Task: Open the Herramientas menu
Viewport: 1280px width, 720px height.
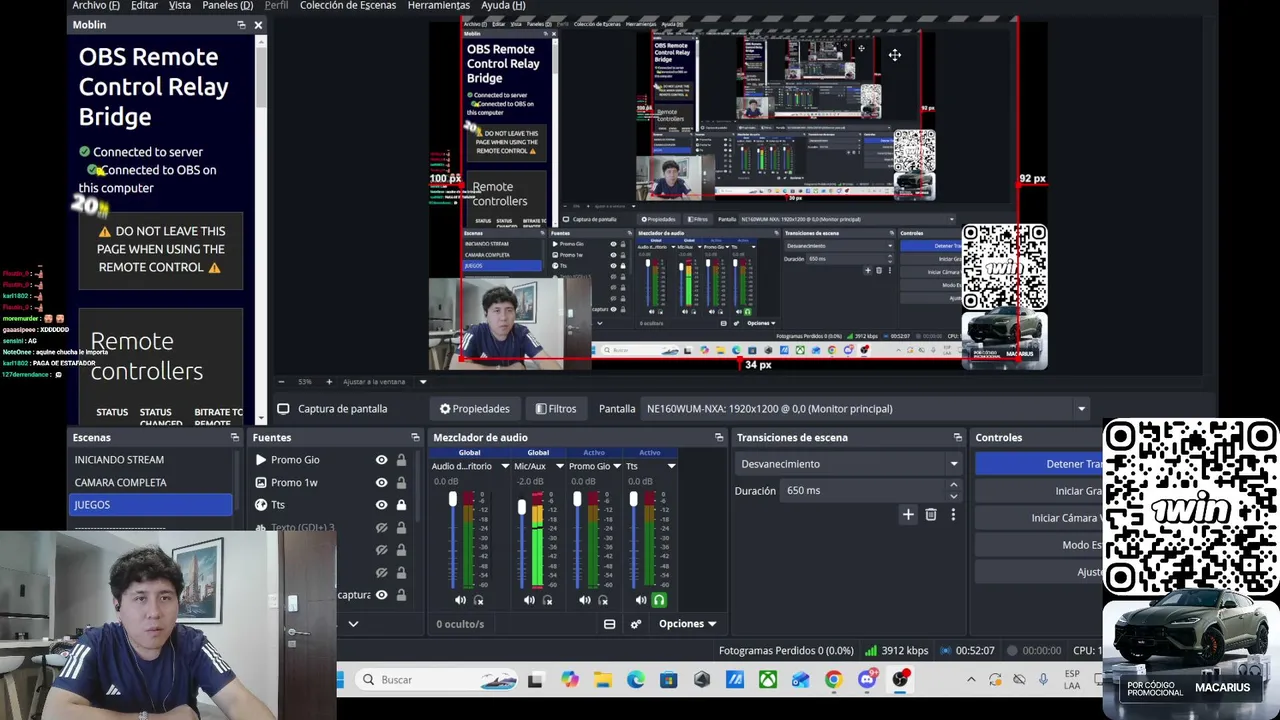Action: click(439, 5)
